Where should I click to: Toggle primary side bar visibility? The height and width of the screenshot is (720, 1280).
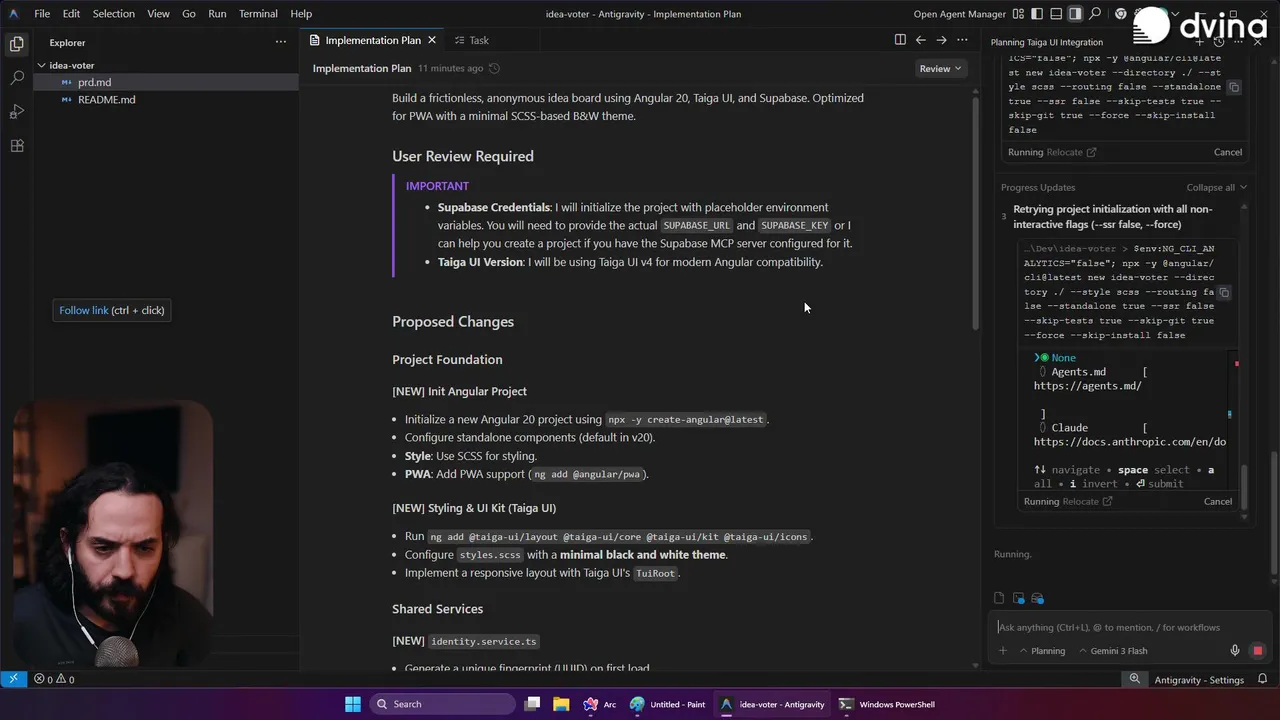[x=1037, y=14]
